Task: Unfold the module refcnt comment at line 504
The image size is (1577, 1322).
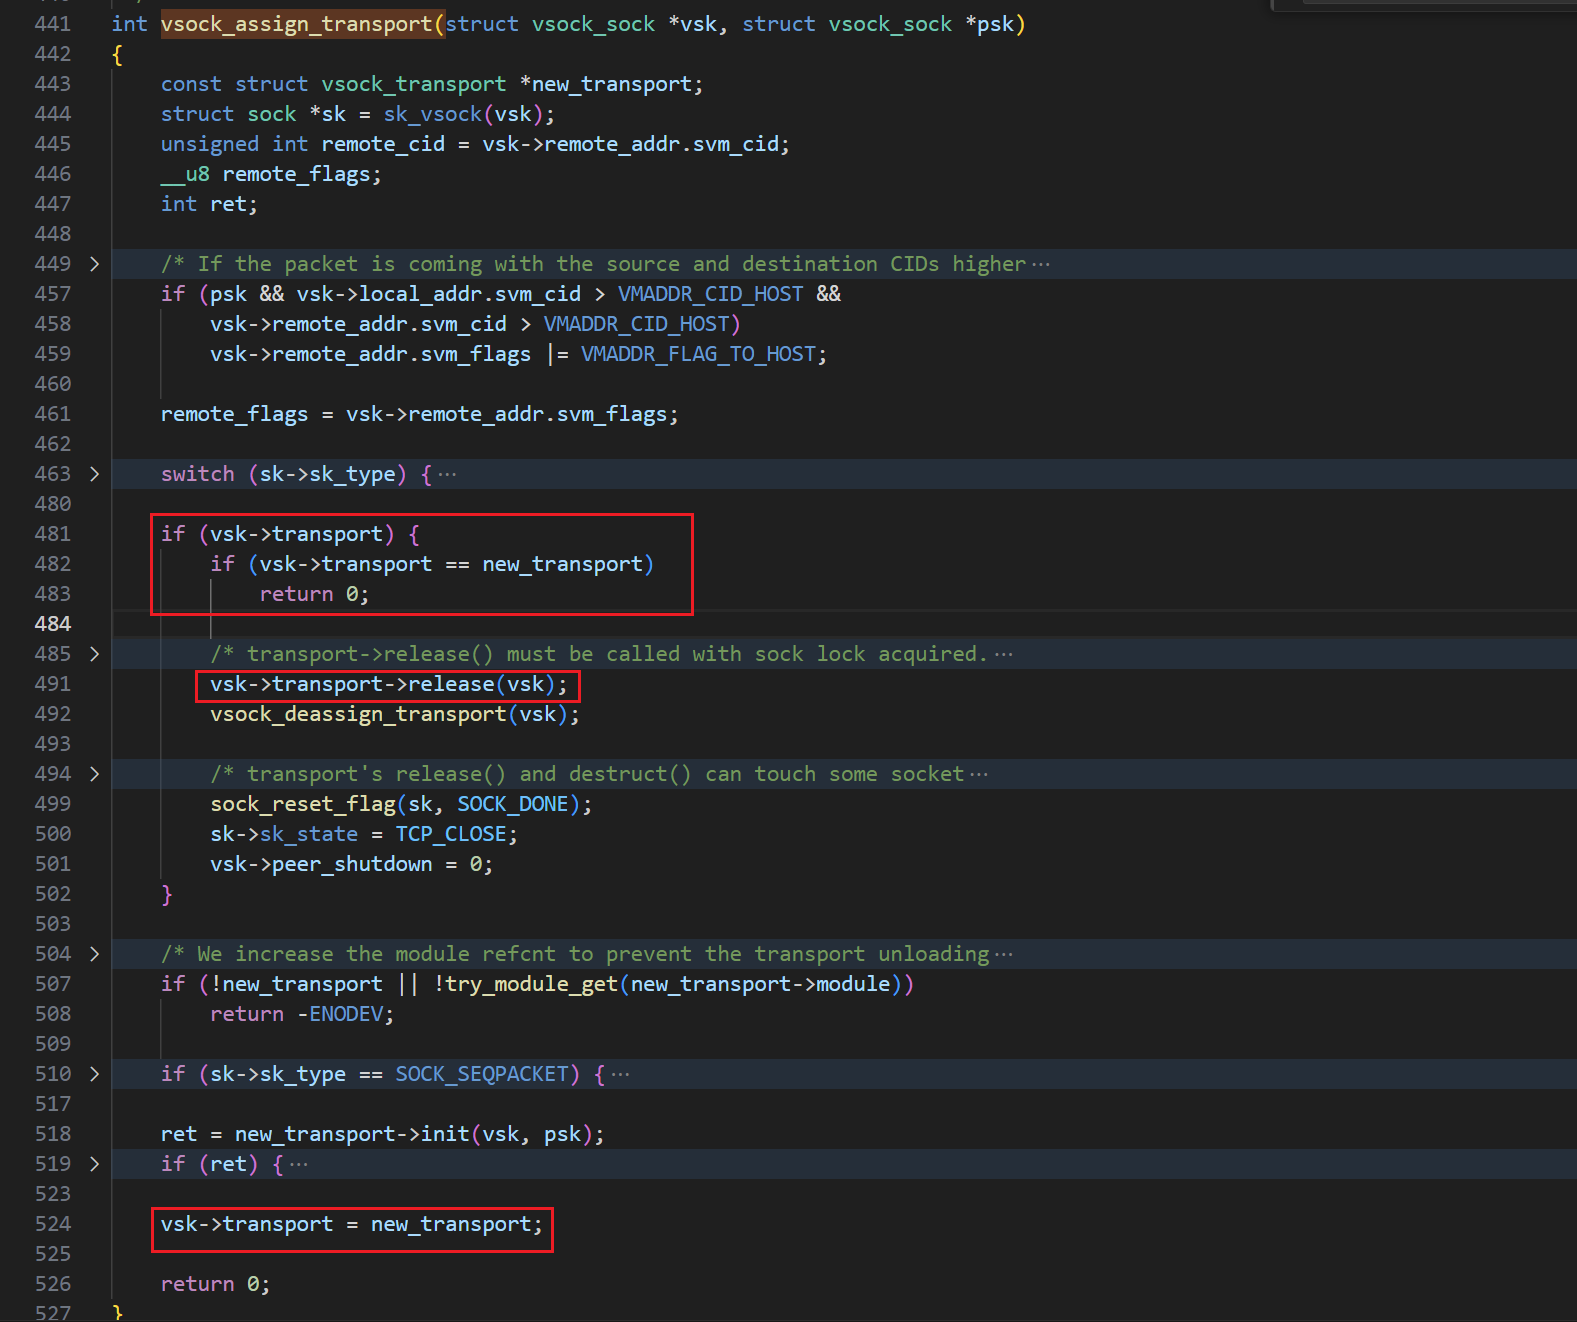Action: pos(94,954)
